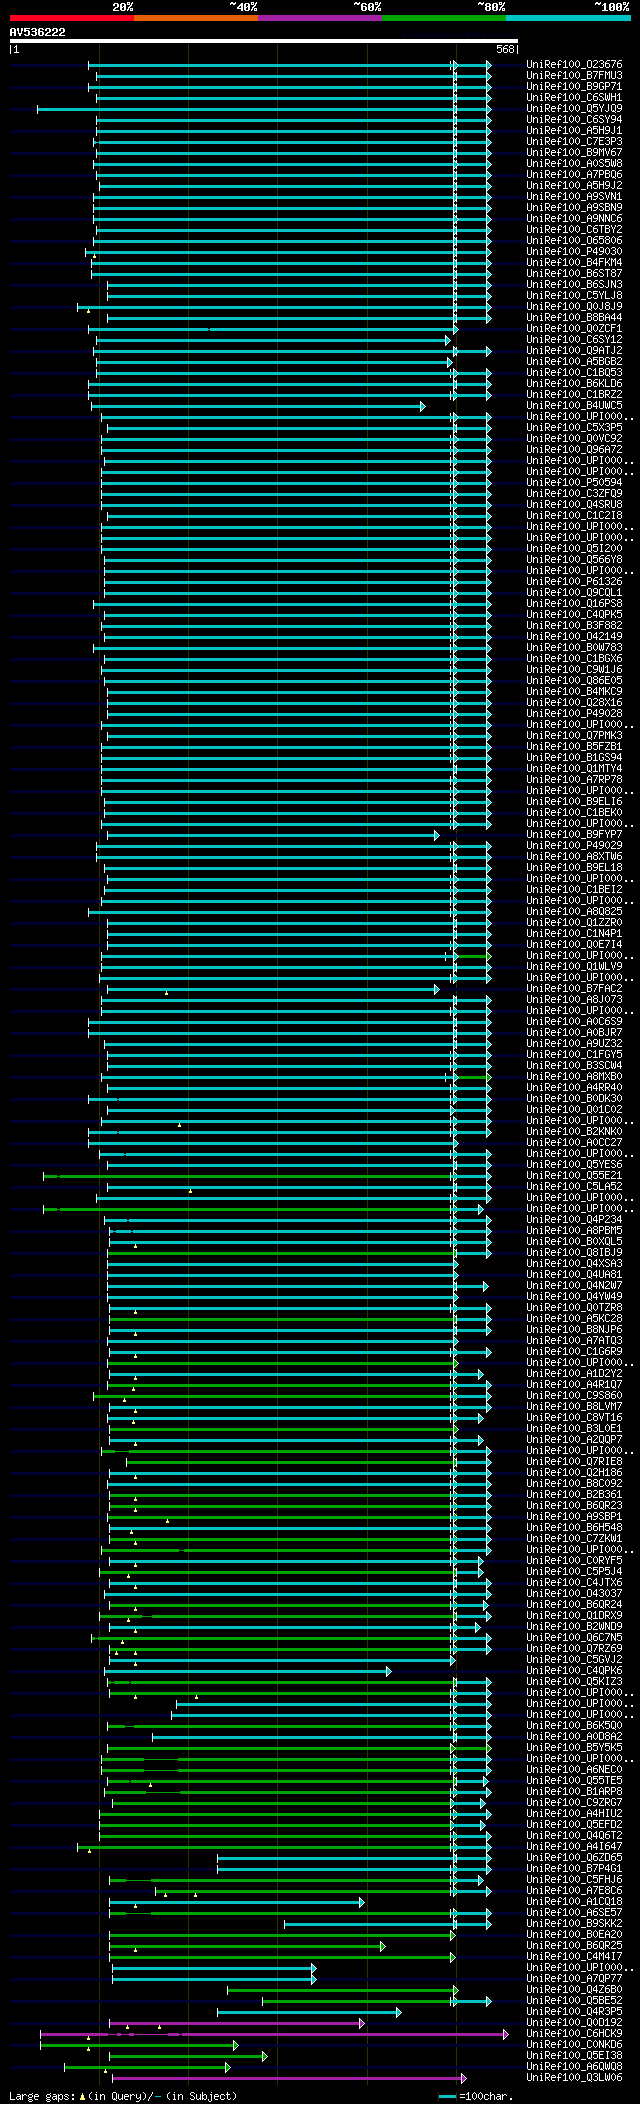Open the UniRef100_B9GP71 hit
This screenshot has height=2104, width=640.
pyautogui.click(x=574, y=86)
